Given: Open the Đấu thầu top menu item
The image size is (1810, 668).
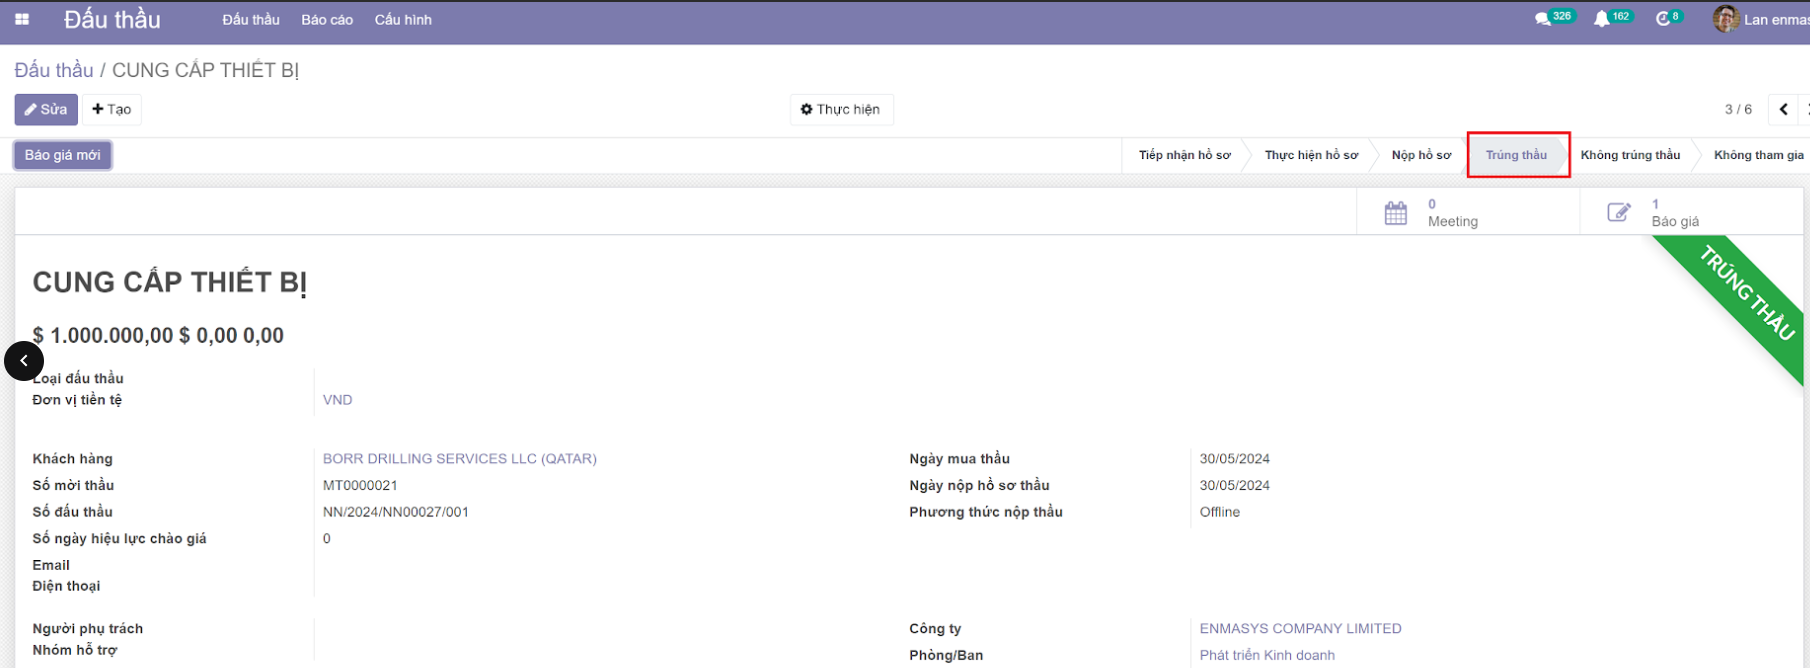Looking at the screenshot, I should coord(251,20).
